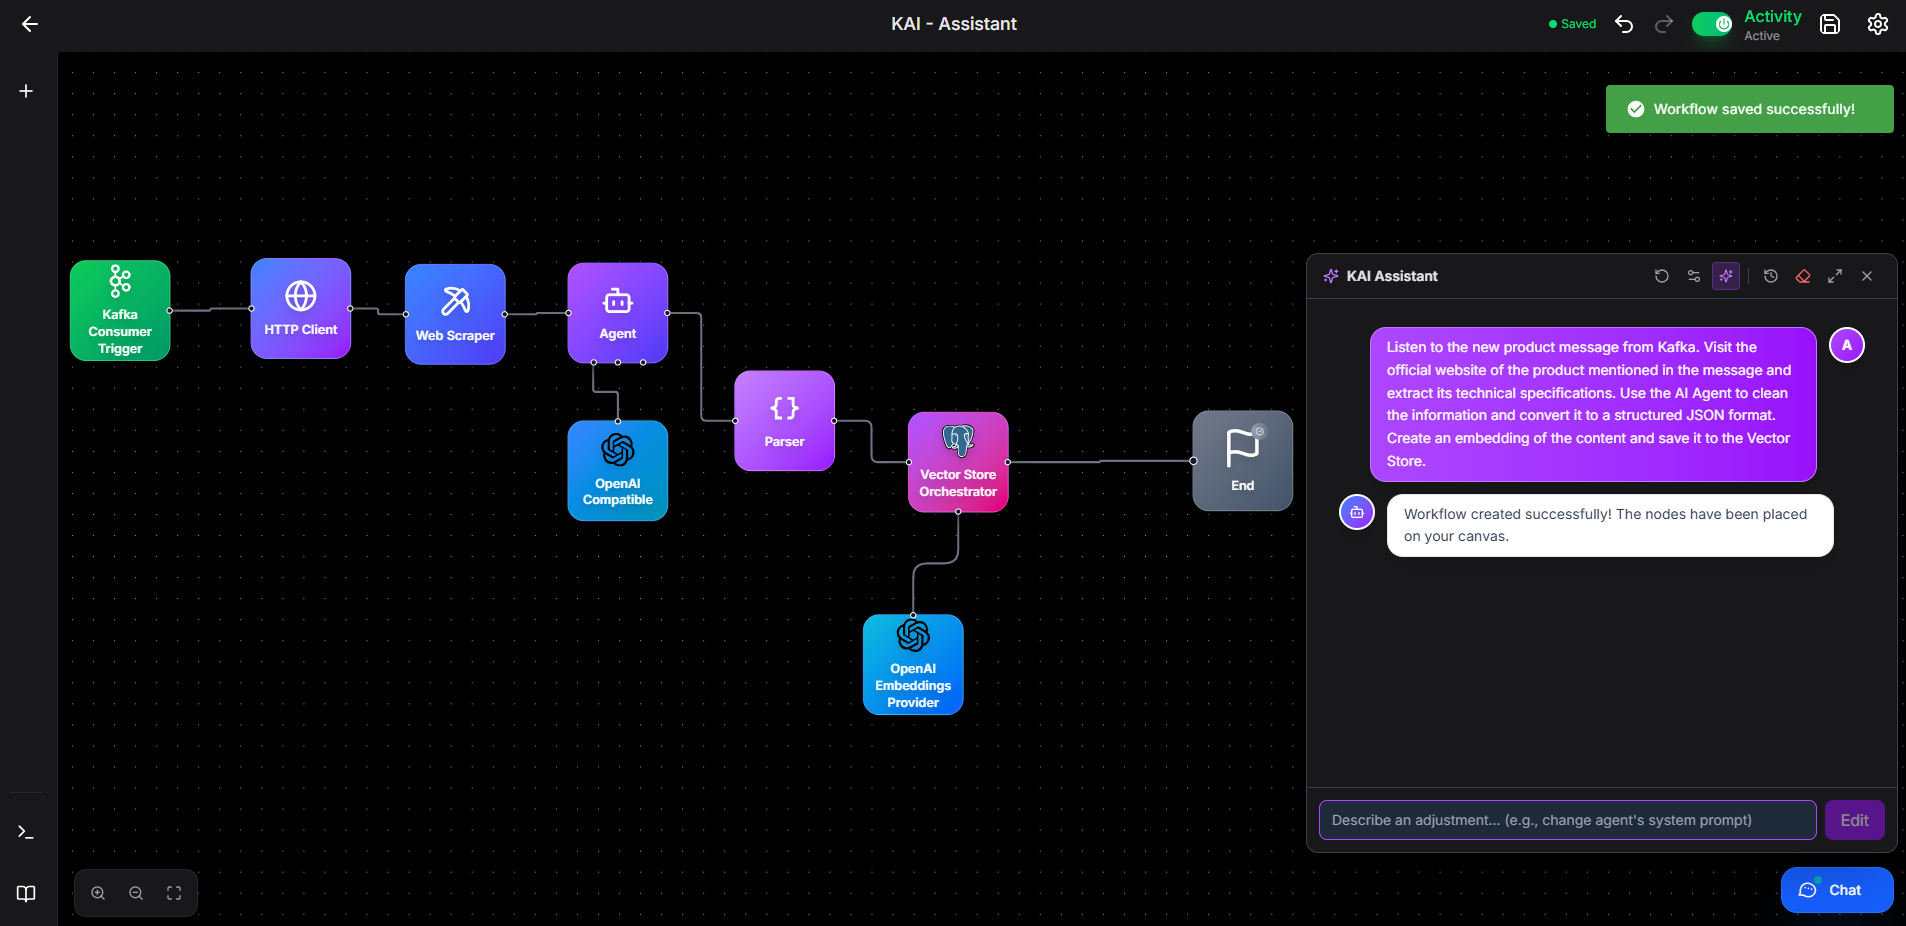
Task: Toggle the sparkle AI mode button
Action: click(1726, 276)
